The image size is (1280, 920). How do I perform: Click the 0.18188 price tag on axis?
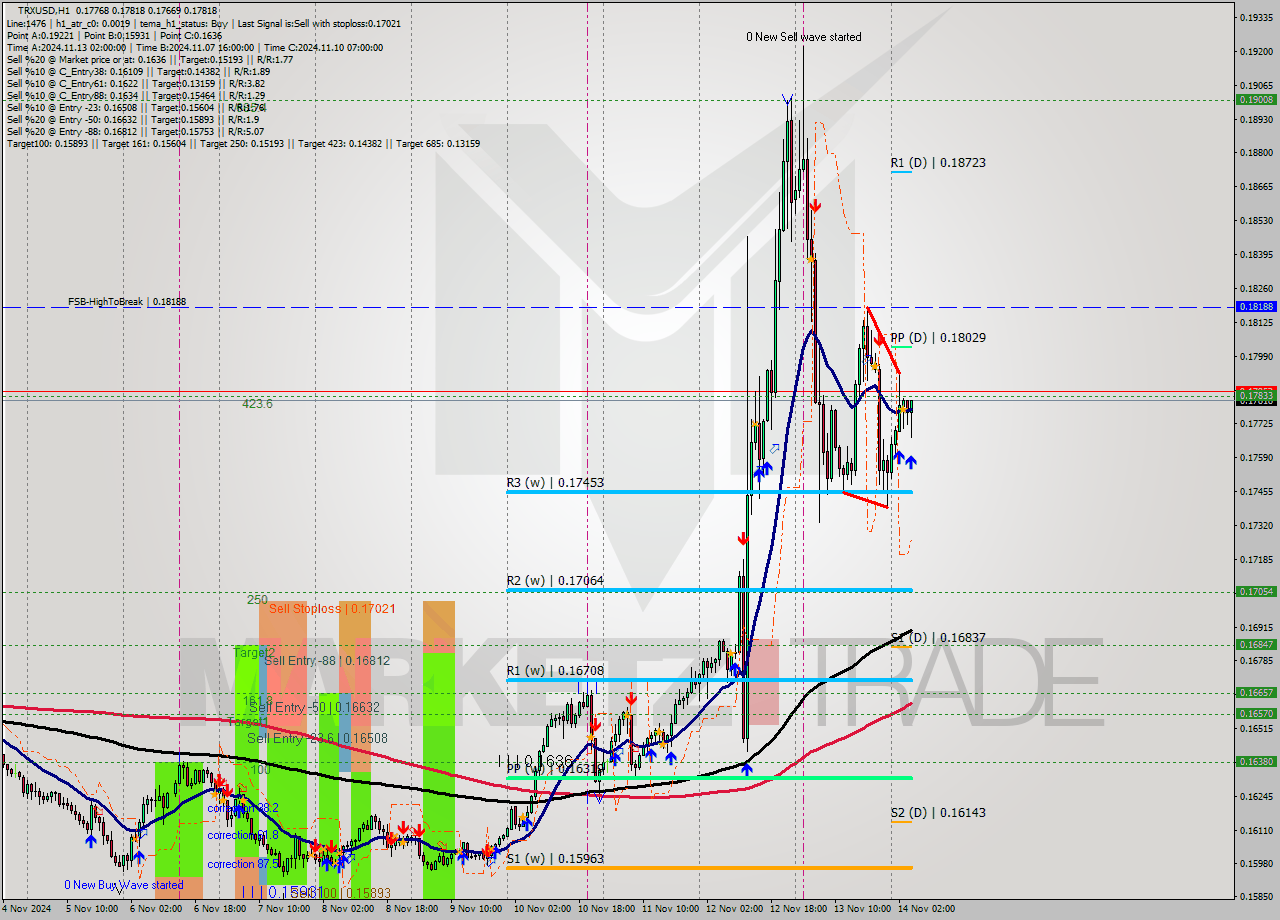coord(1256,307)
